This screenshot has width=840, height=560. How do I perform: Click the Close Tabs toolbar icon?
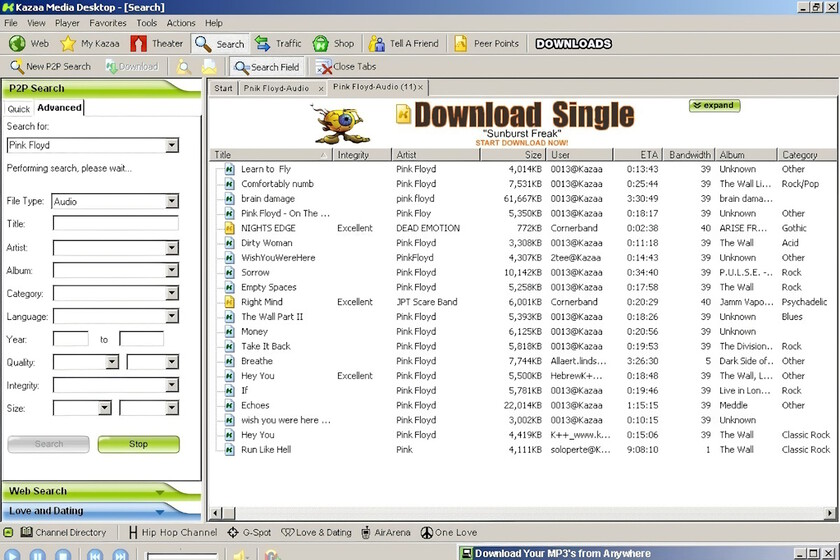[324, 67]
